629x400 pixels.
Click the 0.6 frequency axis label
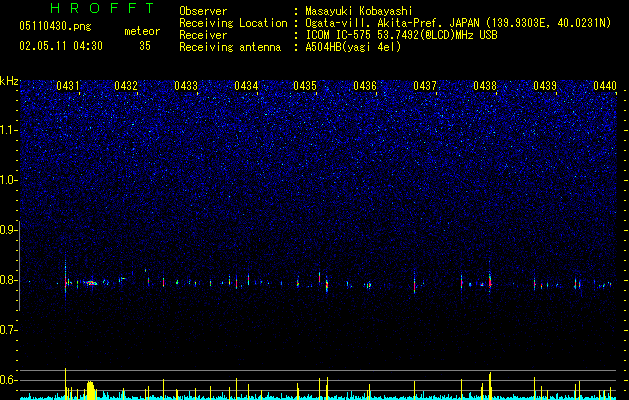tap(8, 380)
